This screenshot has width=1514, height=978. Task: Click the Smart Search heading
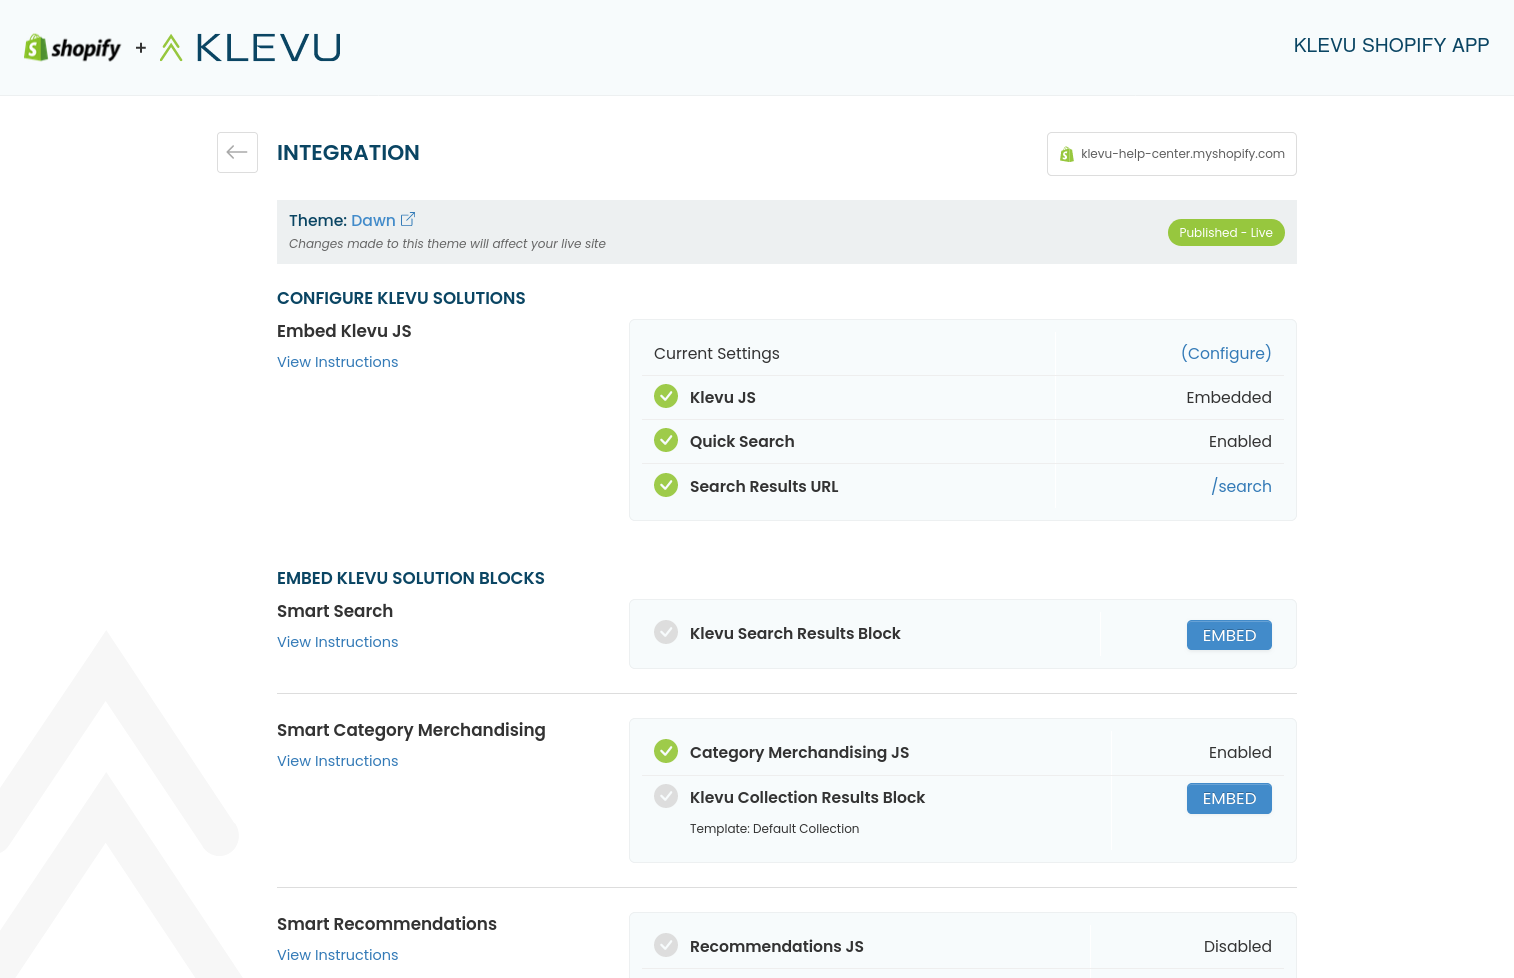click(x=335, y=611)
